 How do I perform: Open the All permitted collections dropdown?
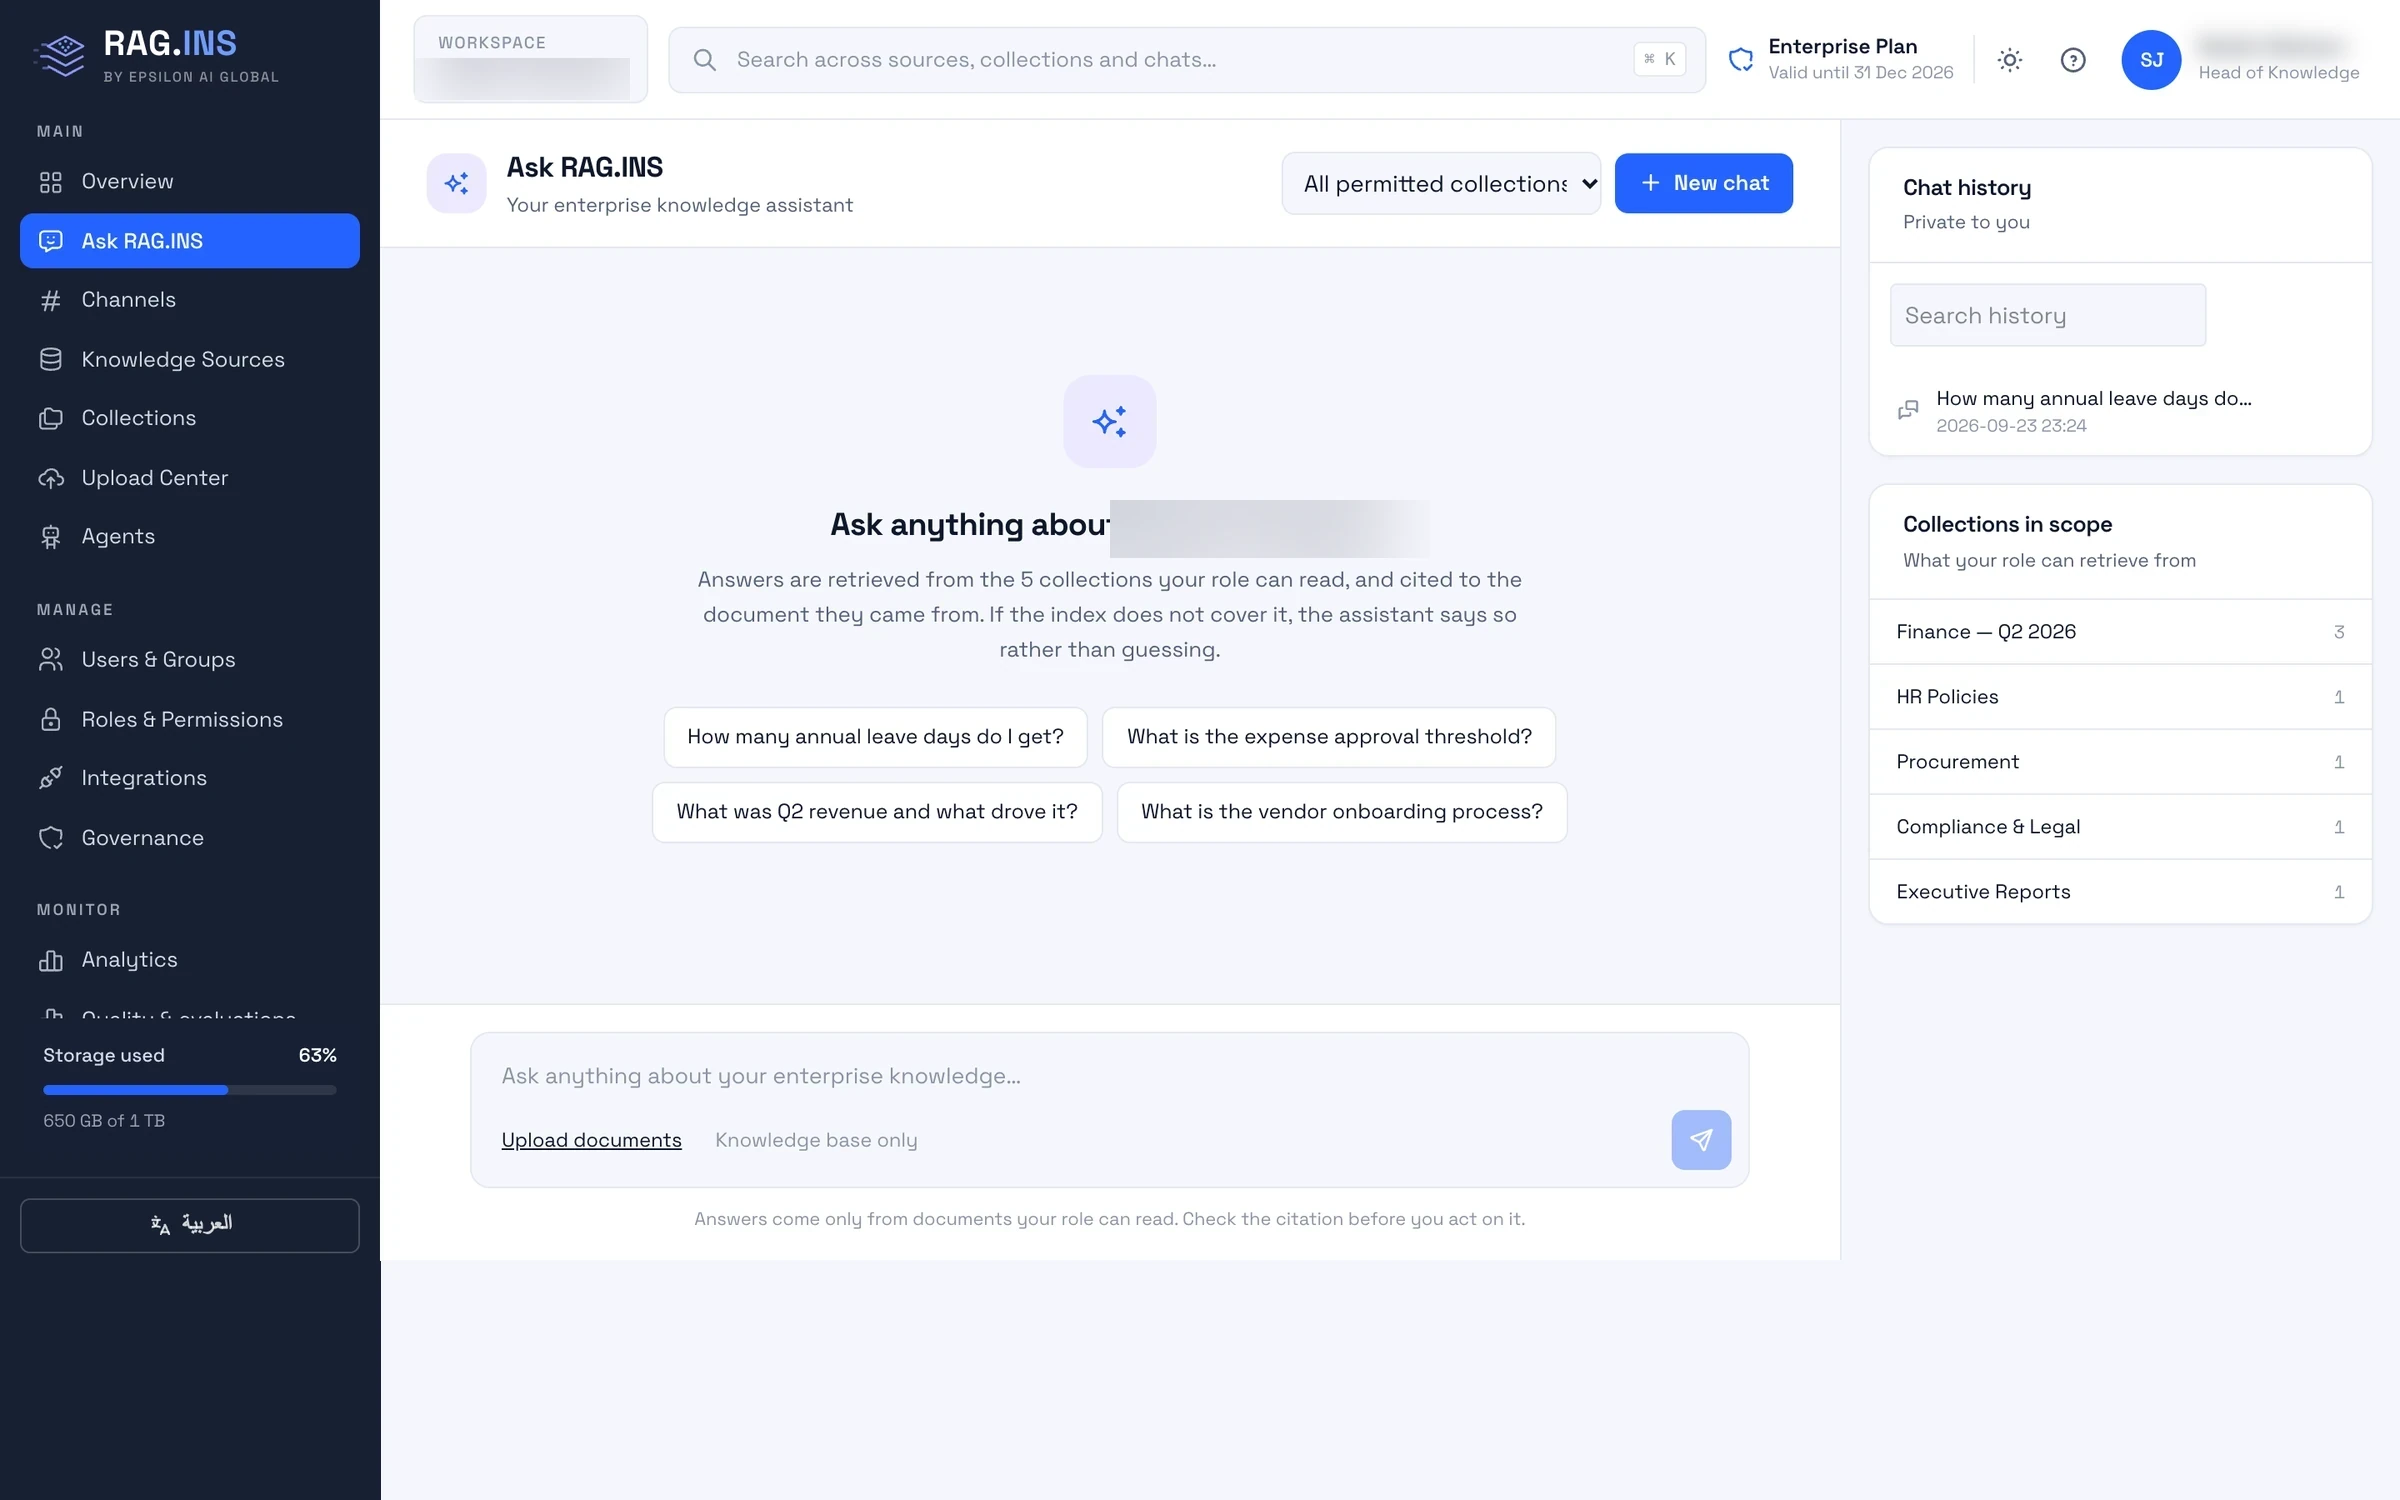[x=1441, y=183]
